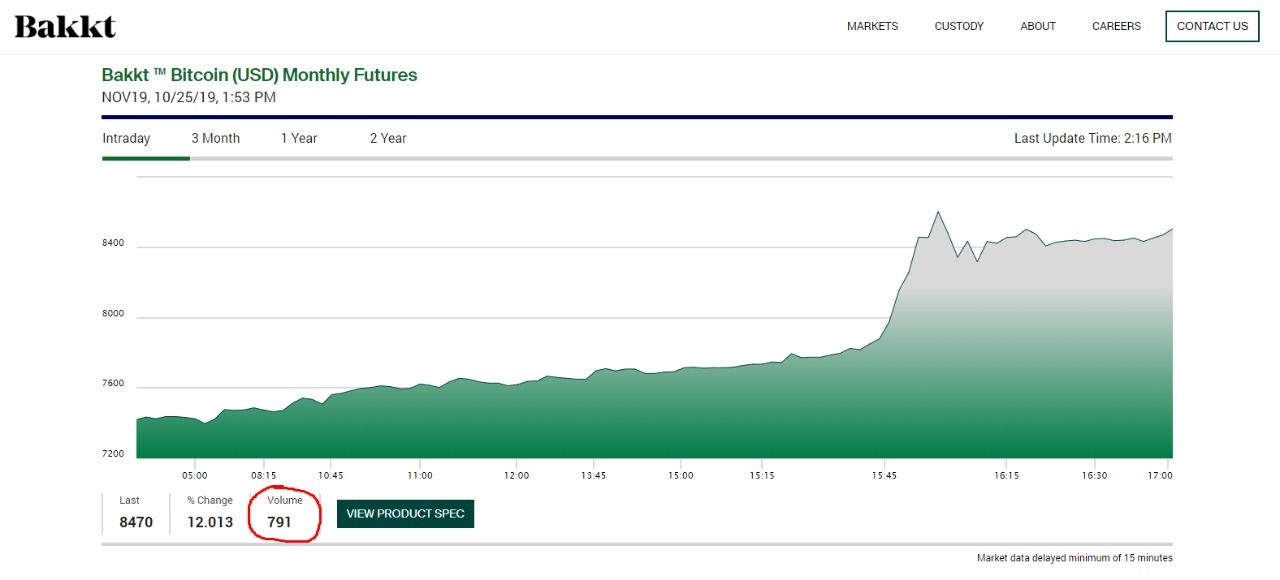This screenshot has width=1280, height=580.
Task: Click the Bakkt Bitcoin (USD) Monthly Futures title
Action: point(259,75)
